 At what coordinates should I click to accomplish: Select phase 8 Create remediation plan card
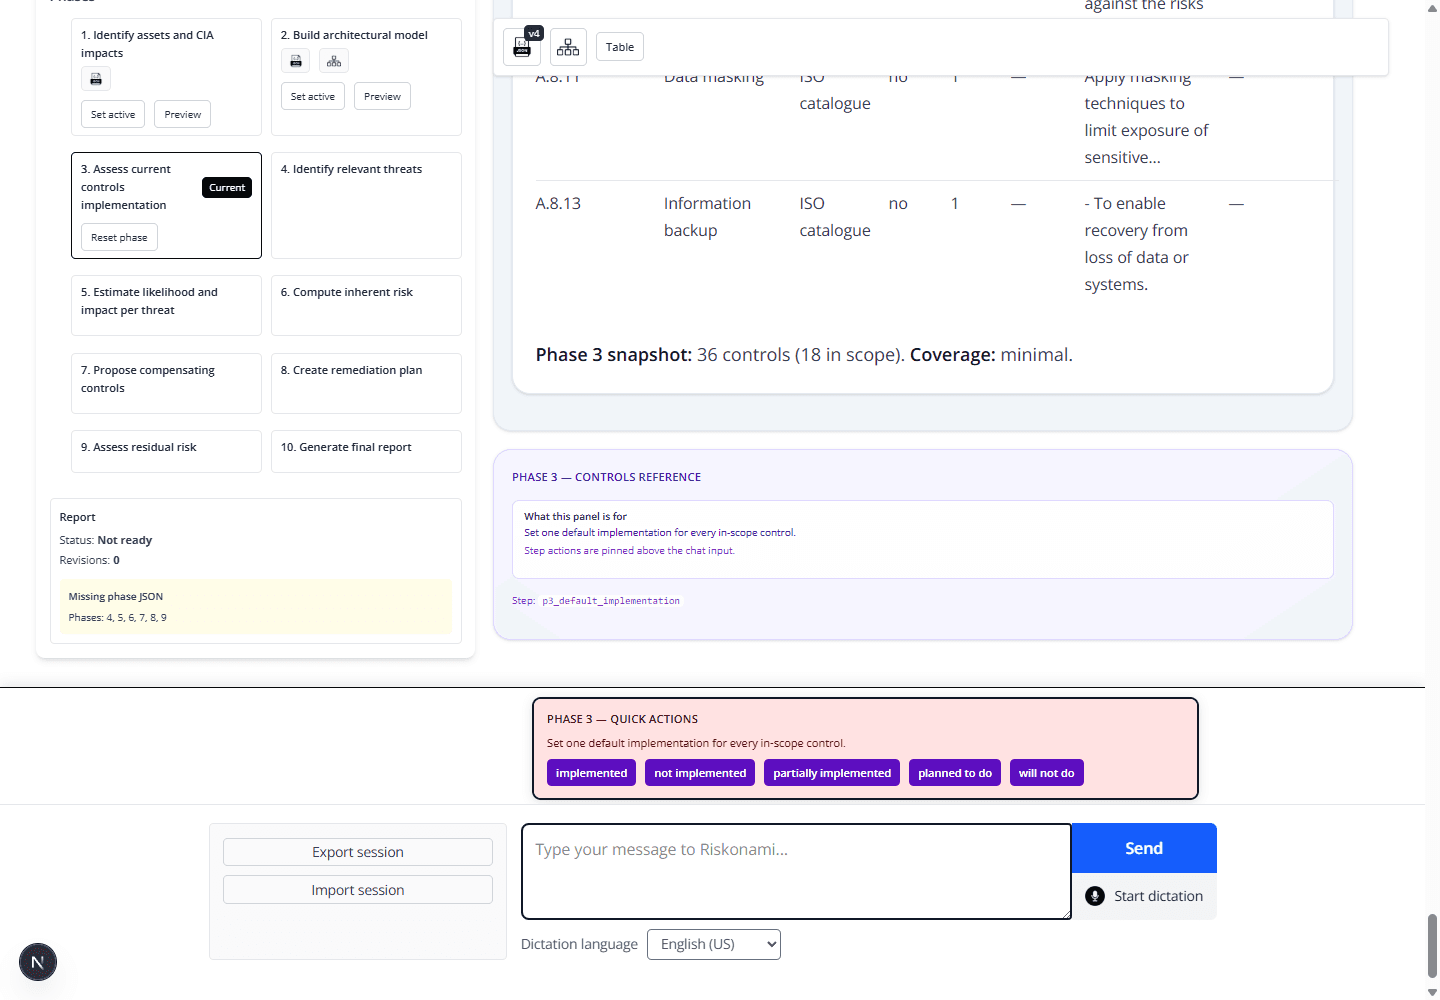(x=366, y=383)
